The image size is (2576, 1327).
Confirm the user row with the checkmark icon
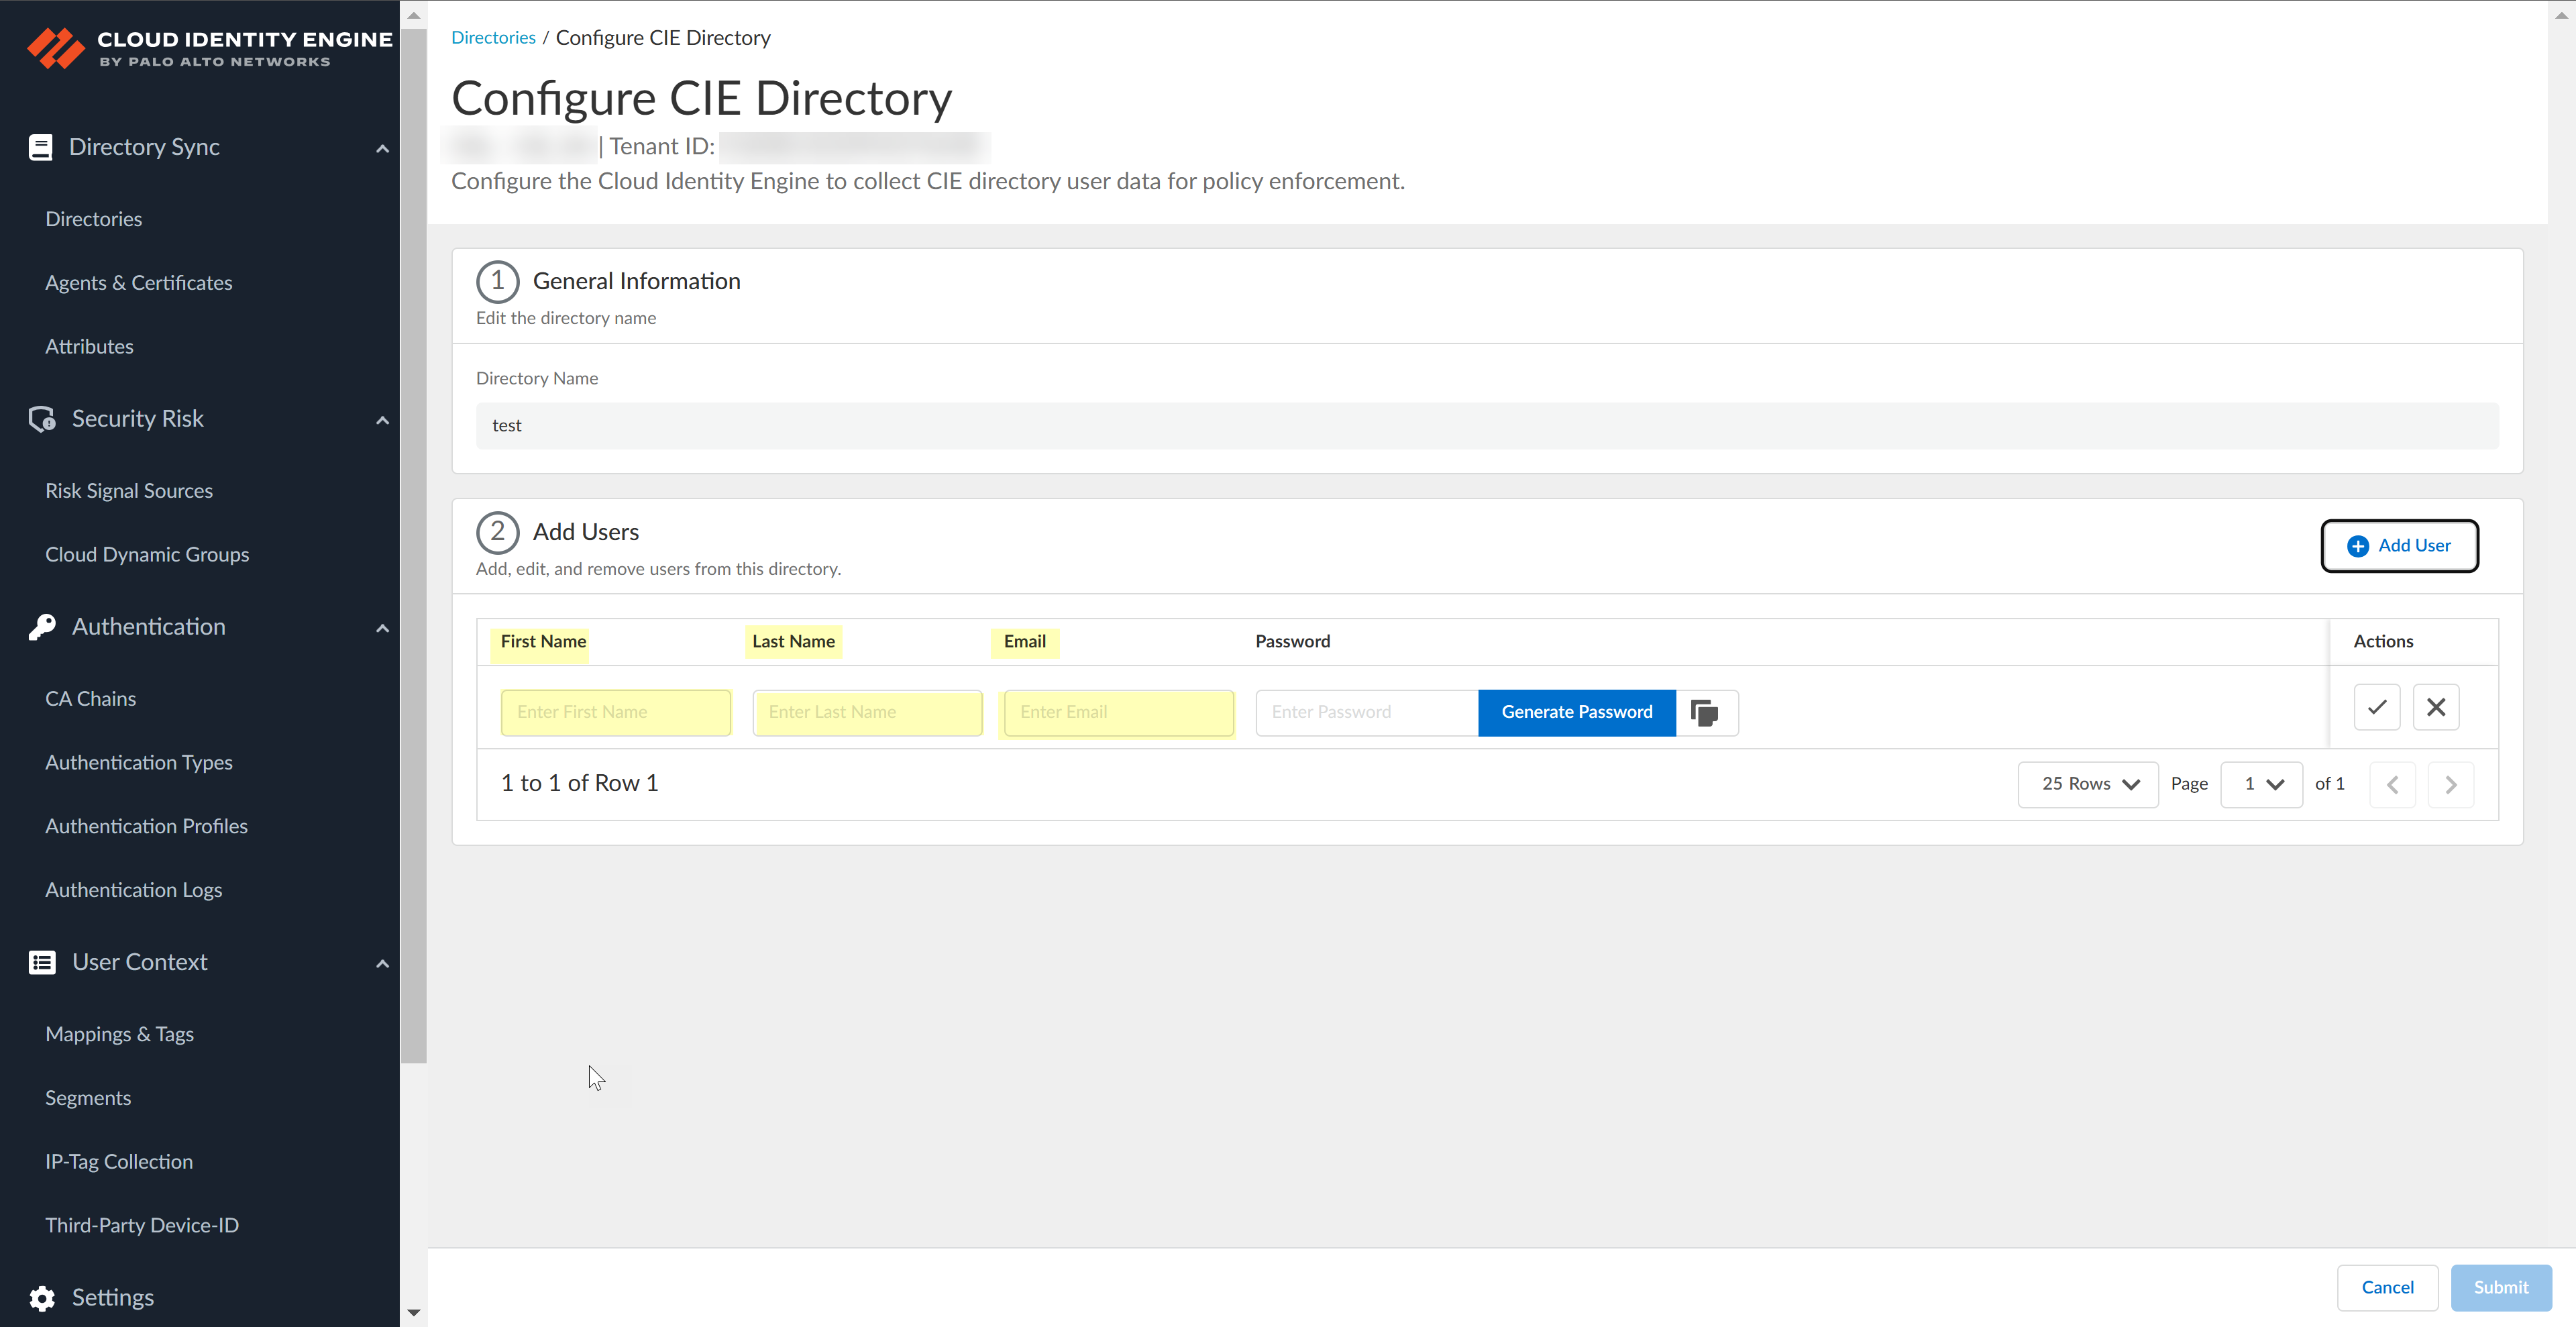[x=2377, y=707]
